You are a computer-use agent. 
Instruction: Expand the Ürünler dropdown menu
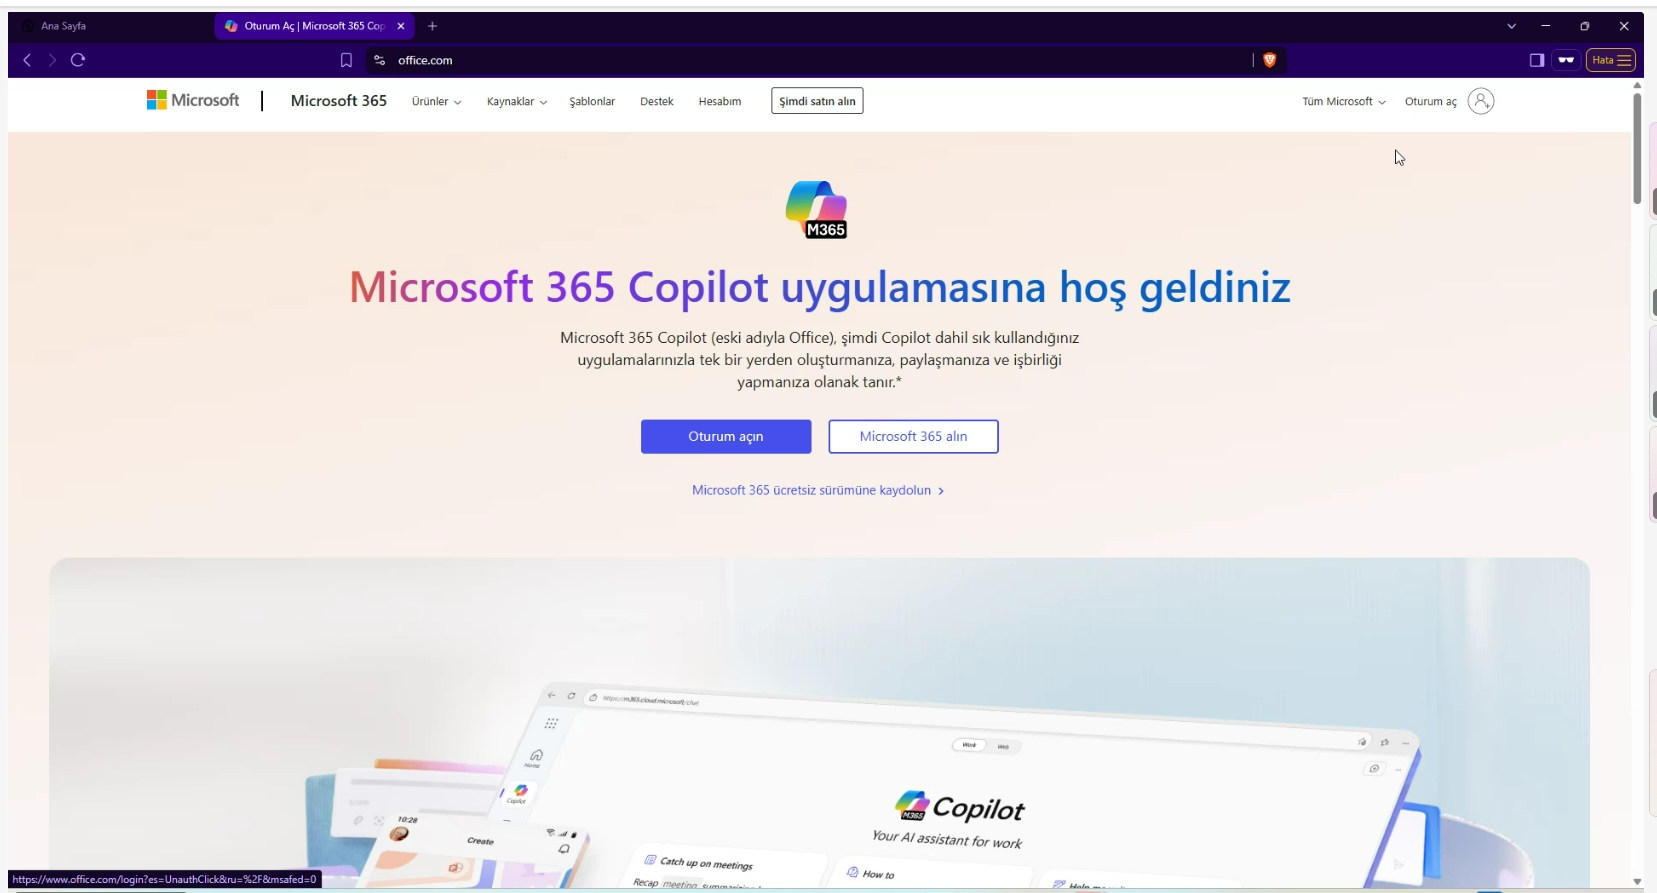tap(437, 101)
